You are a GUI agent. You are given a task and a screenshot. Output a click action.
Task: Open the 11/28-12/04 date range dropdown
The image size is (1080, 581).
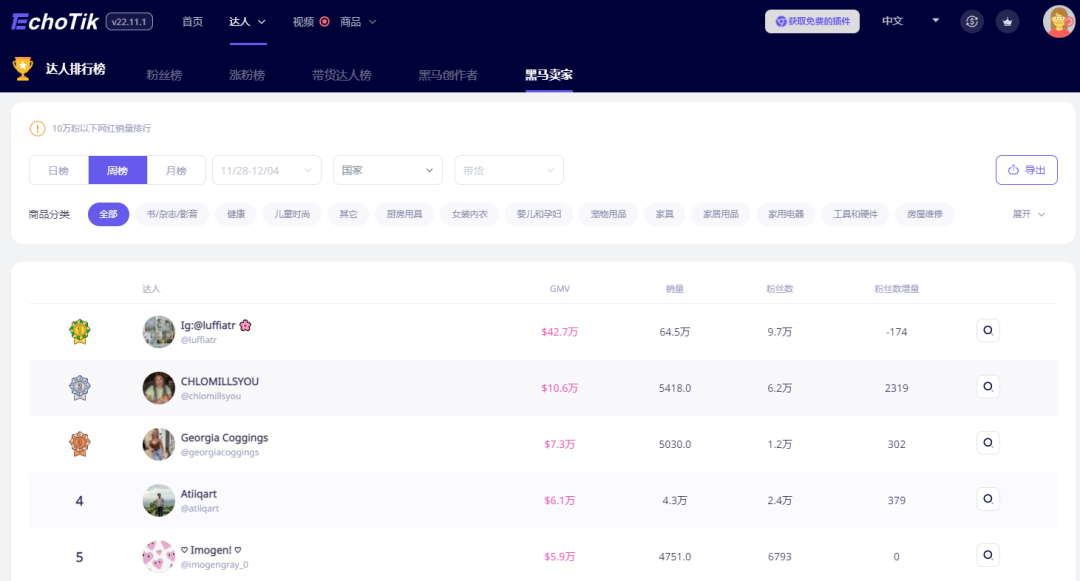point(267,170)
